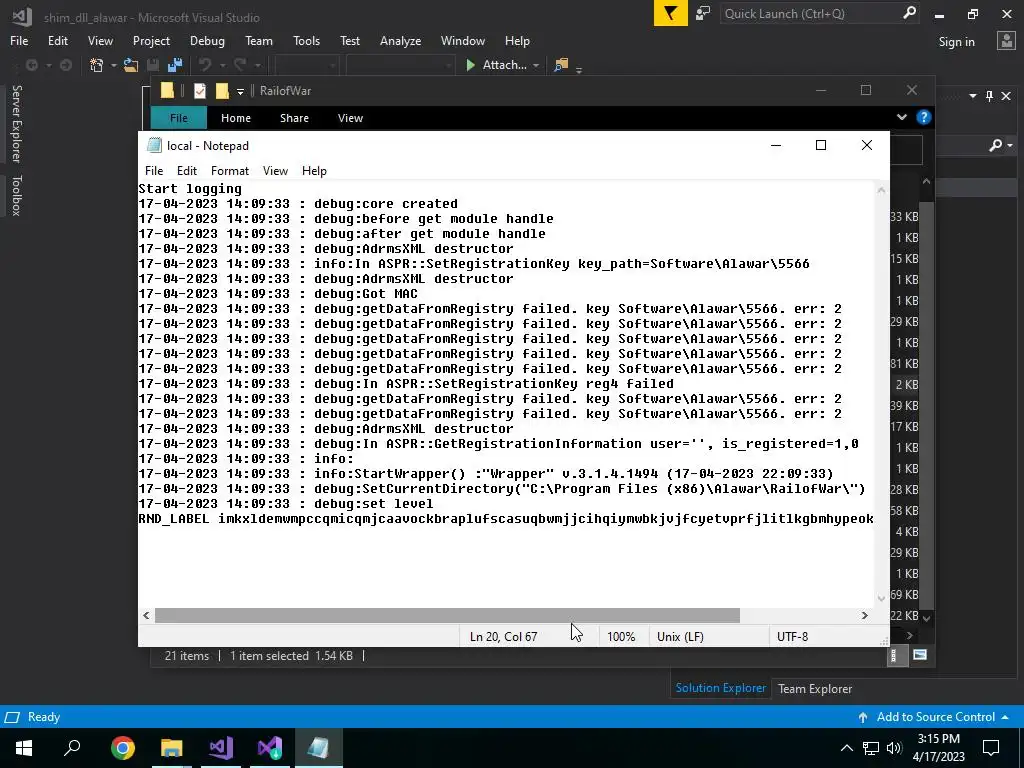Viewport: 1024px width, 768px height.
Task: Click the blue Help icon in RailofWar window
Action: (x=923, y=118)
